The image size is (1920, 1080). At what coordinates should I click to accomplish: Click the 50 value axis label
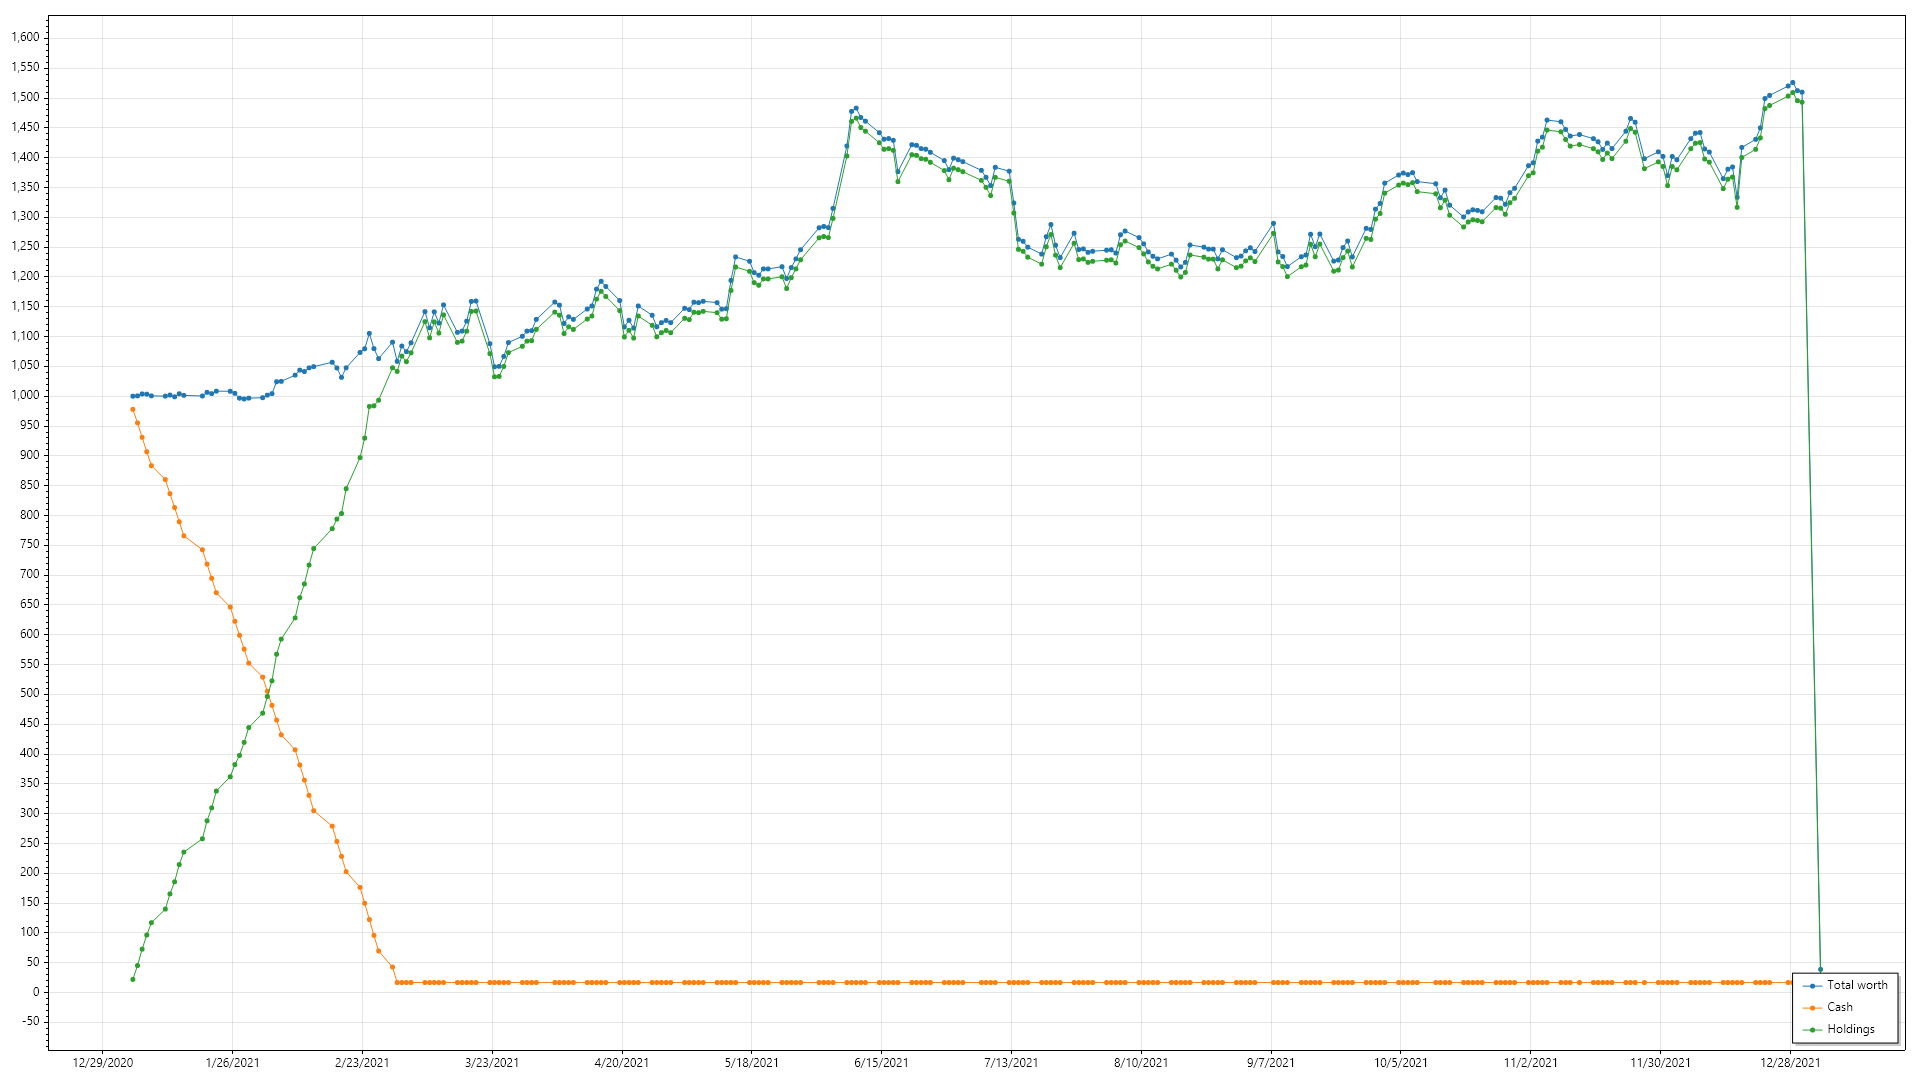[x=34, y=962]
